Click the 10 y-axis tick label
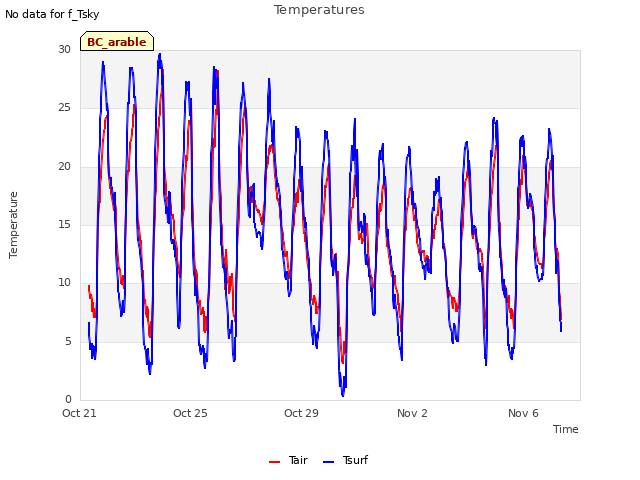 click(64, 282)
